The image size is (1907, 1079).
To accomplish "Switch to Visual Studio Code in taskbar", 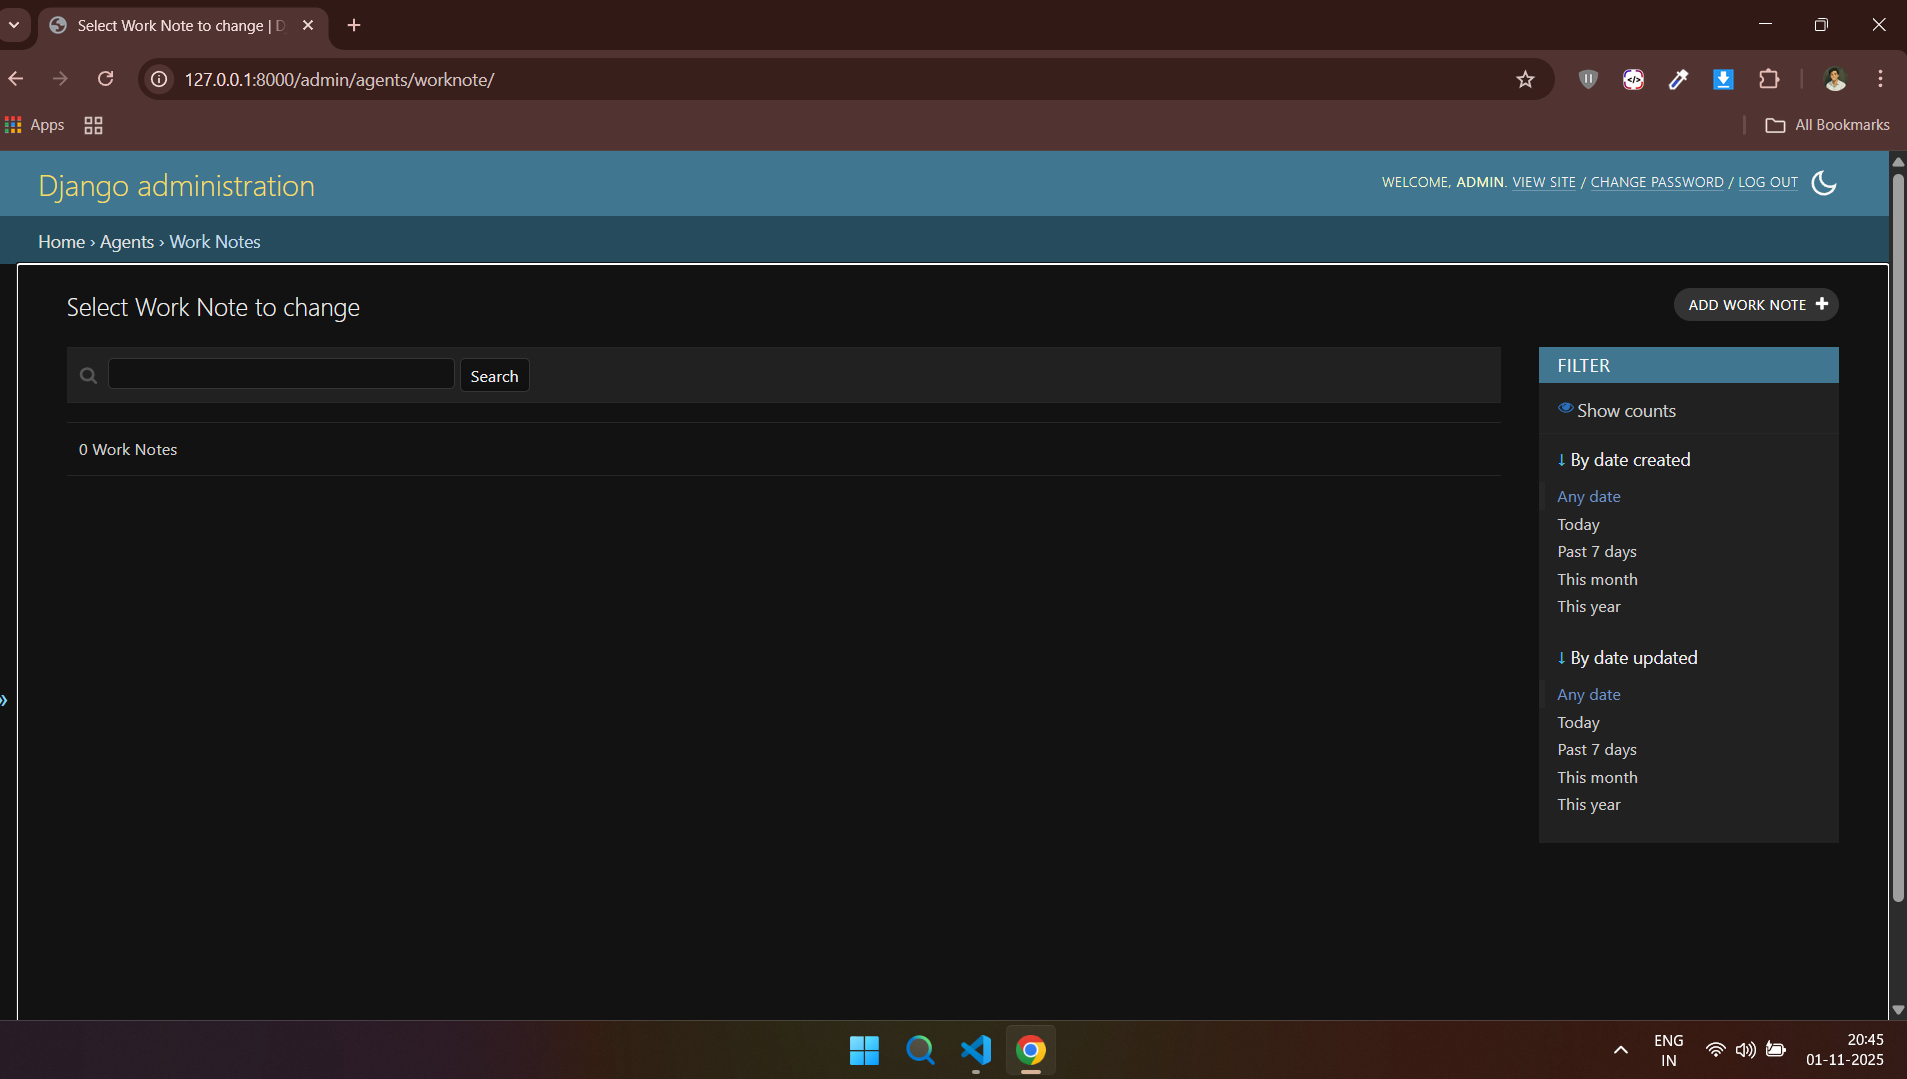I will (x=976, y=1050).
